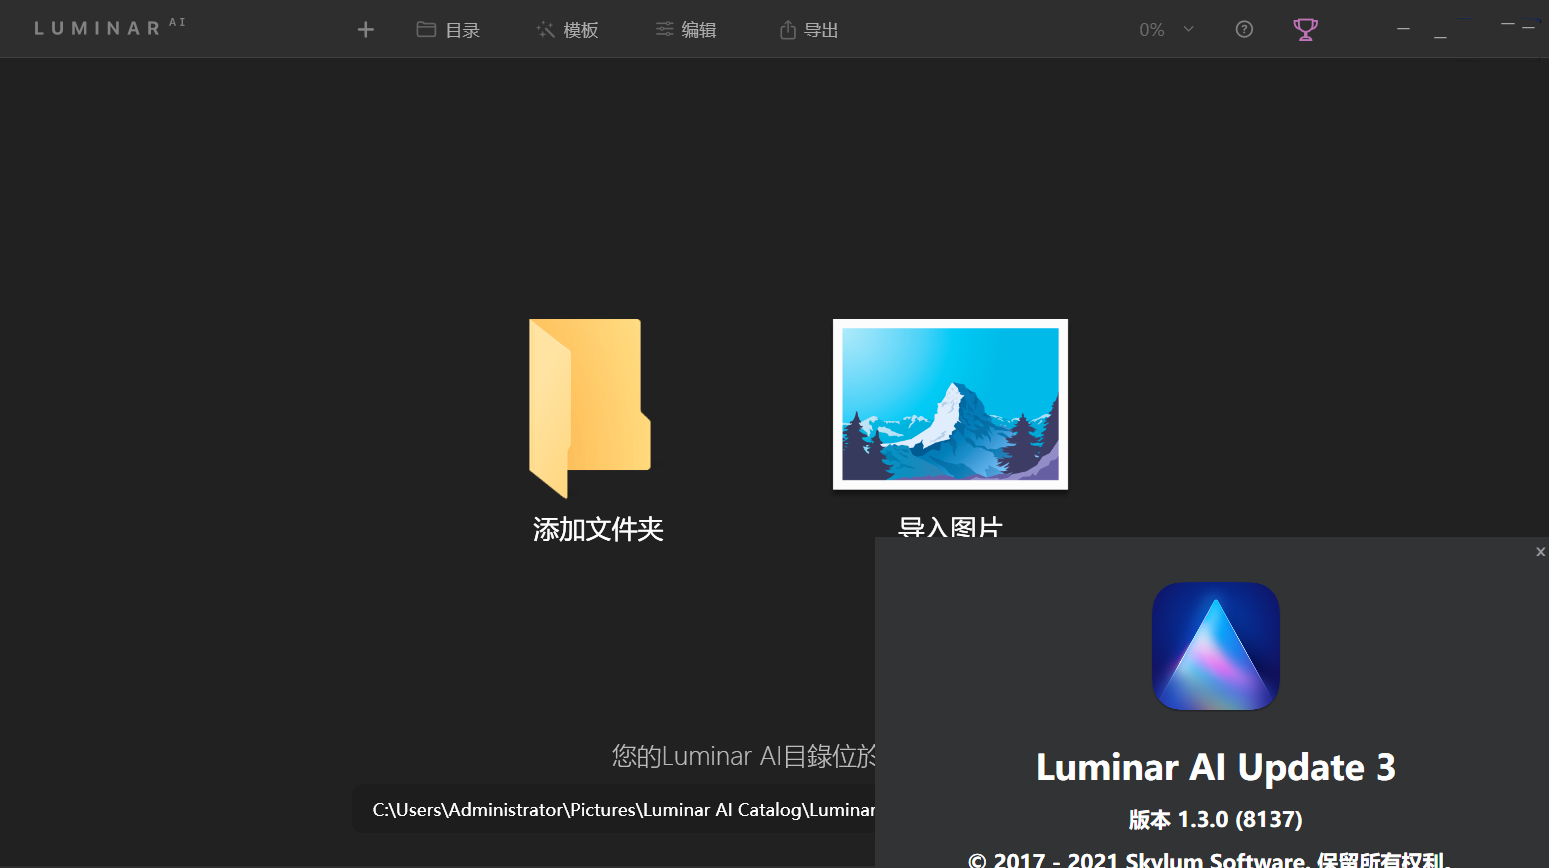Select the 导出 (Export) menu item
Image resolution: width=1549 pixels, height=868 pixels.
(821, 29)
